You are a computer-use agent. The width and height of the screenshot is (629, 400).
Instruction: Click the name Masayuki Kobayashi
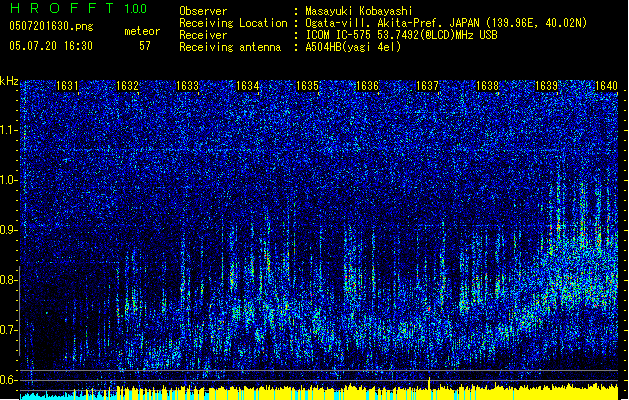359,11
